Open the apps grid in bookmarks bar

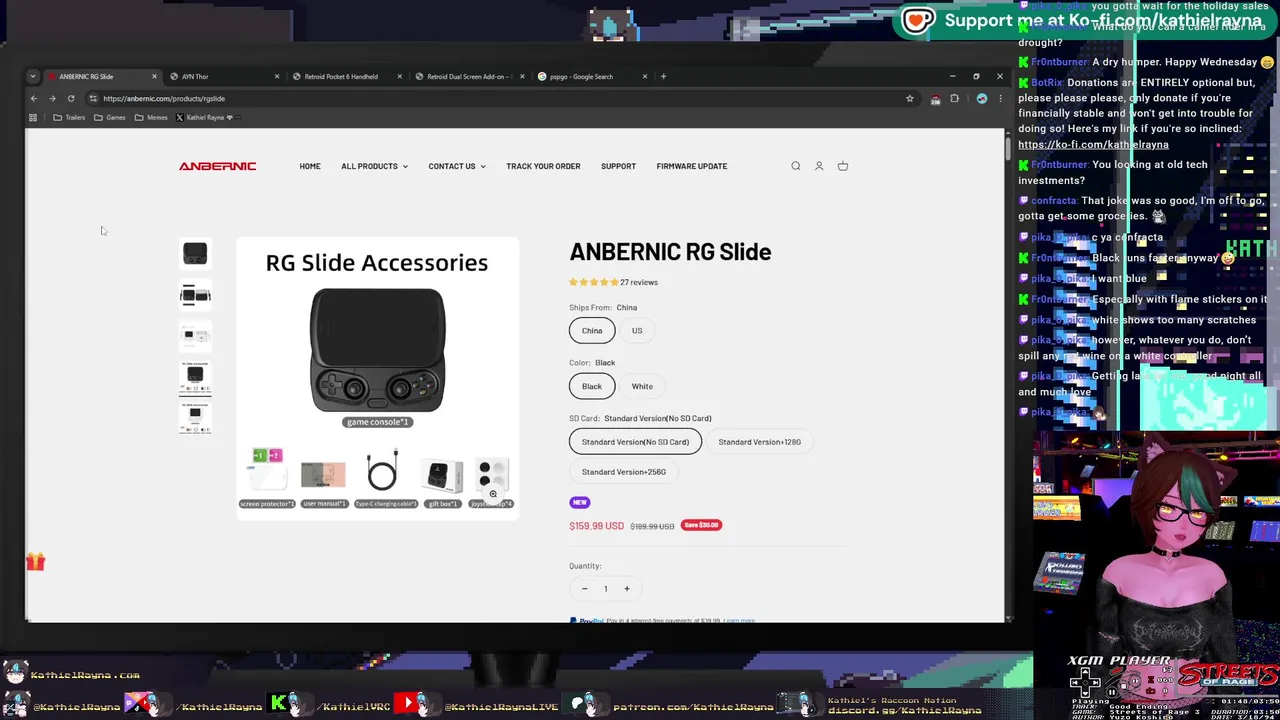33,117
